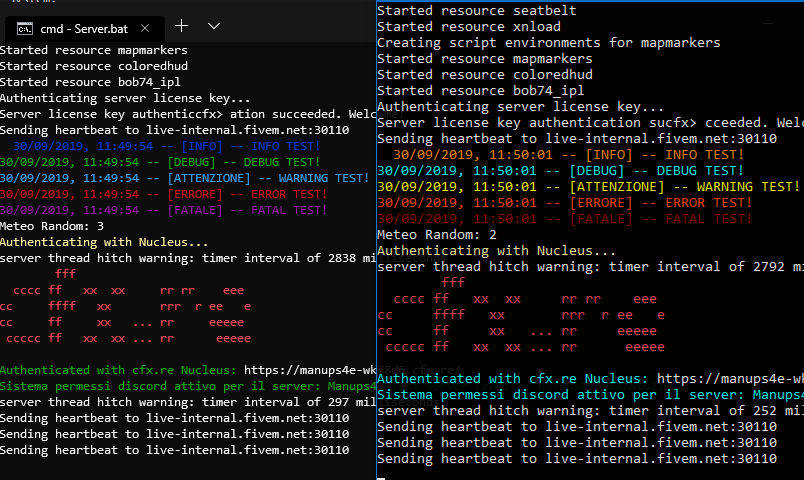The height and width of the screenshot is (480, 804).
Task: Click the "Meteo Random: 2" line
Action: (438, 235)
